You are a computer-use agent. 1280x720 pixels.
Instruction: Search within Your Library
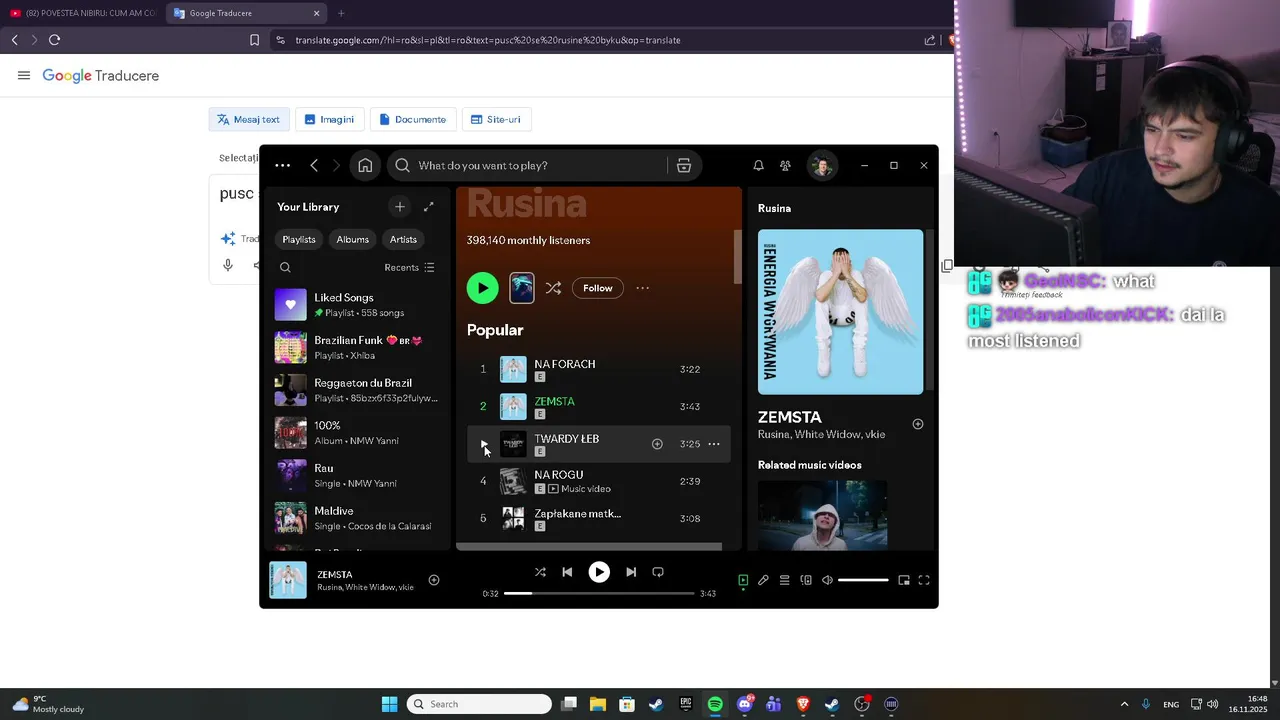[285, 268]
